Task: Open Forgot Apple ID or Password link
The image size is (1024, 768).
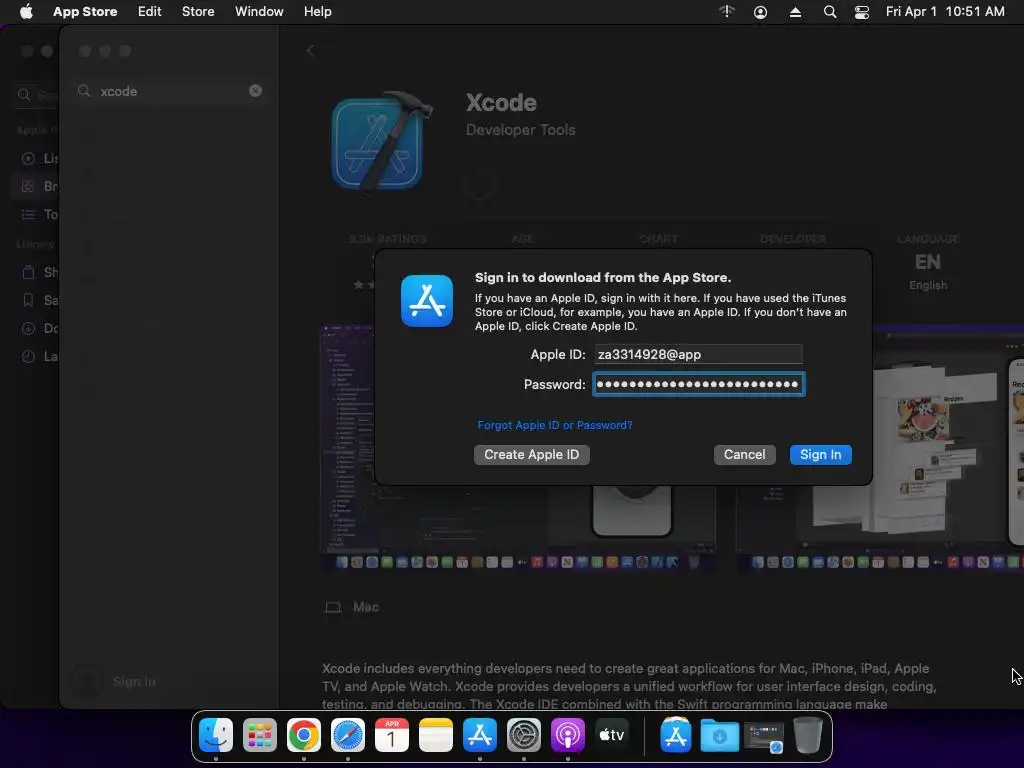Action: click(x=554, y=425)
